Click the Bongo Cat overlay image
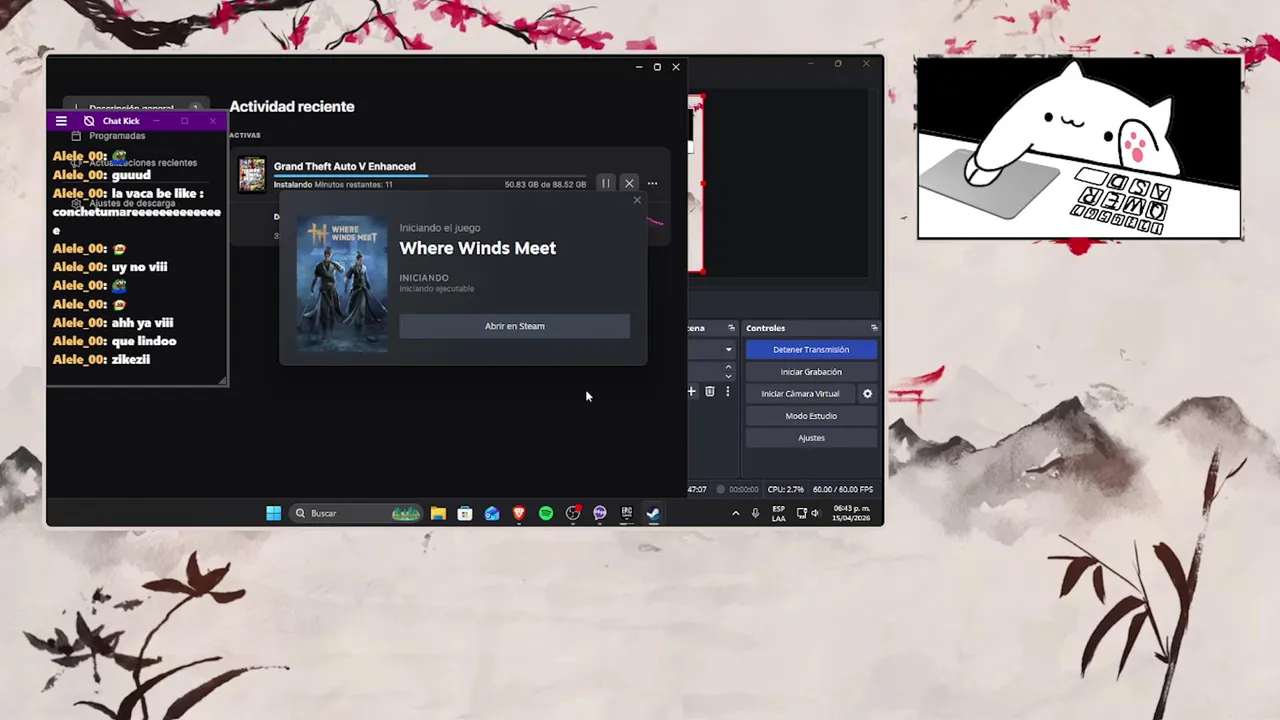The width and height of the screenshot is (1280, 720). (x=1079, y=147)
